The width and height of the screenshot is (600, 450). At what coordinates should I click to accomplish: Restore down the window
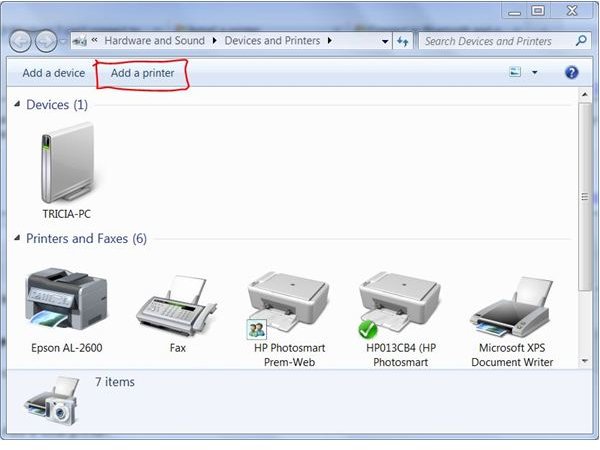(538, 11)
